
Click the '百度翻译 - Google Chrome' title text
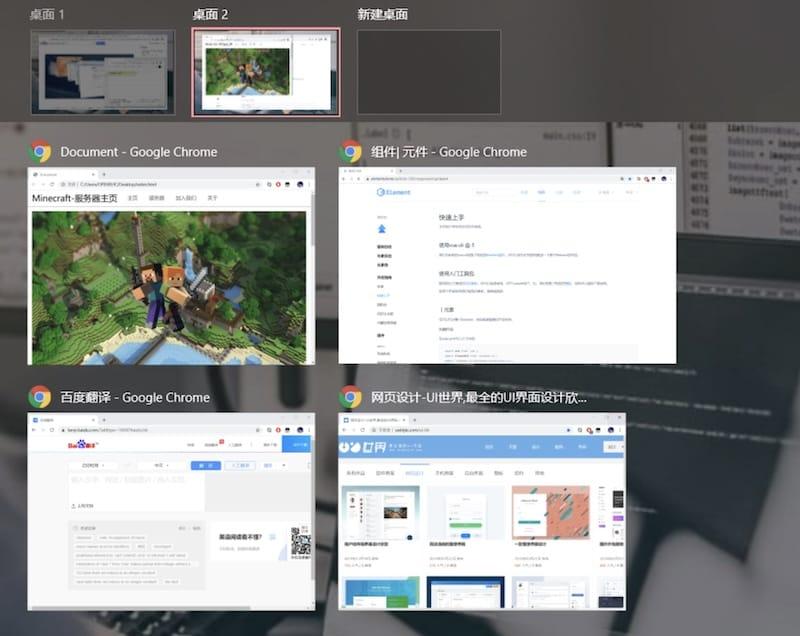pyautogui.click(x=135, y=397)
